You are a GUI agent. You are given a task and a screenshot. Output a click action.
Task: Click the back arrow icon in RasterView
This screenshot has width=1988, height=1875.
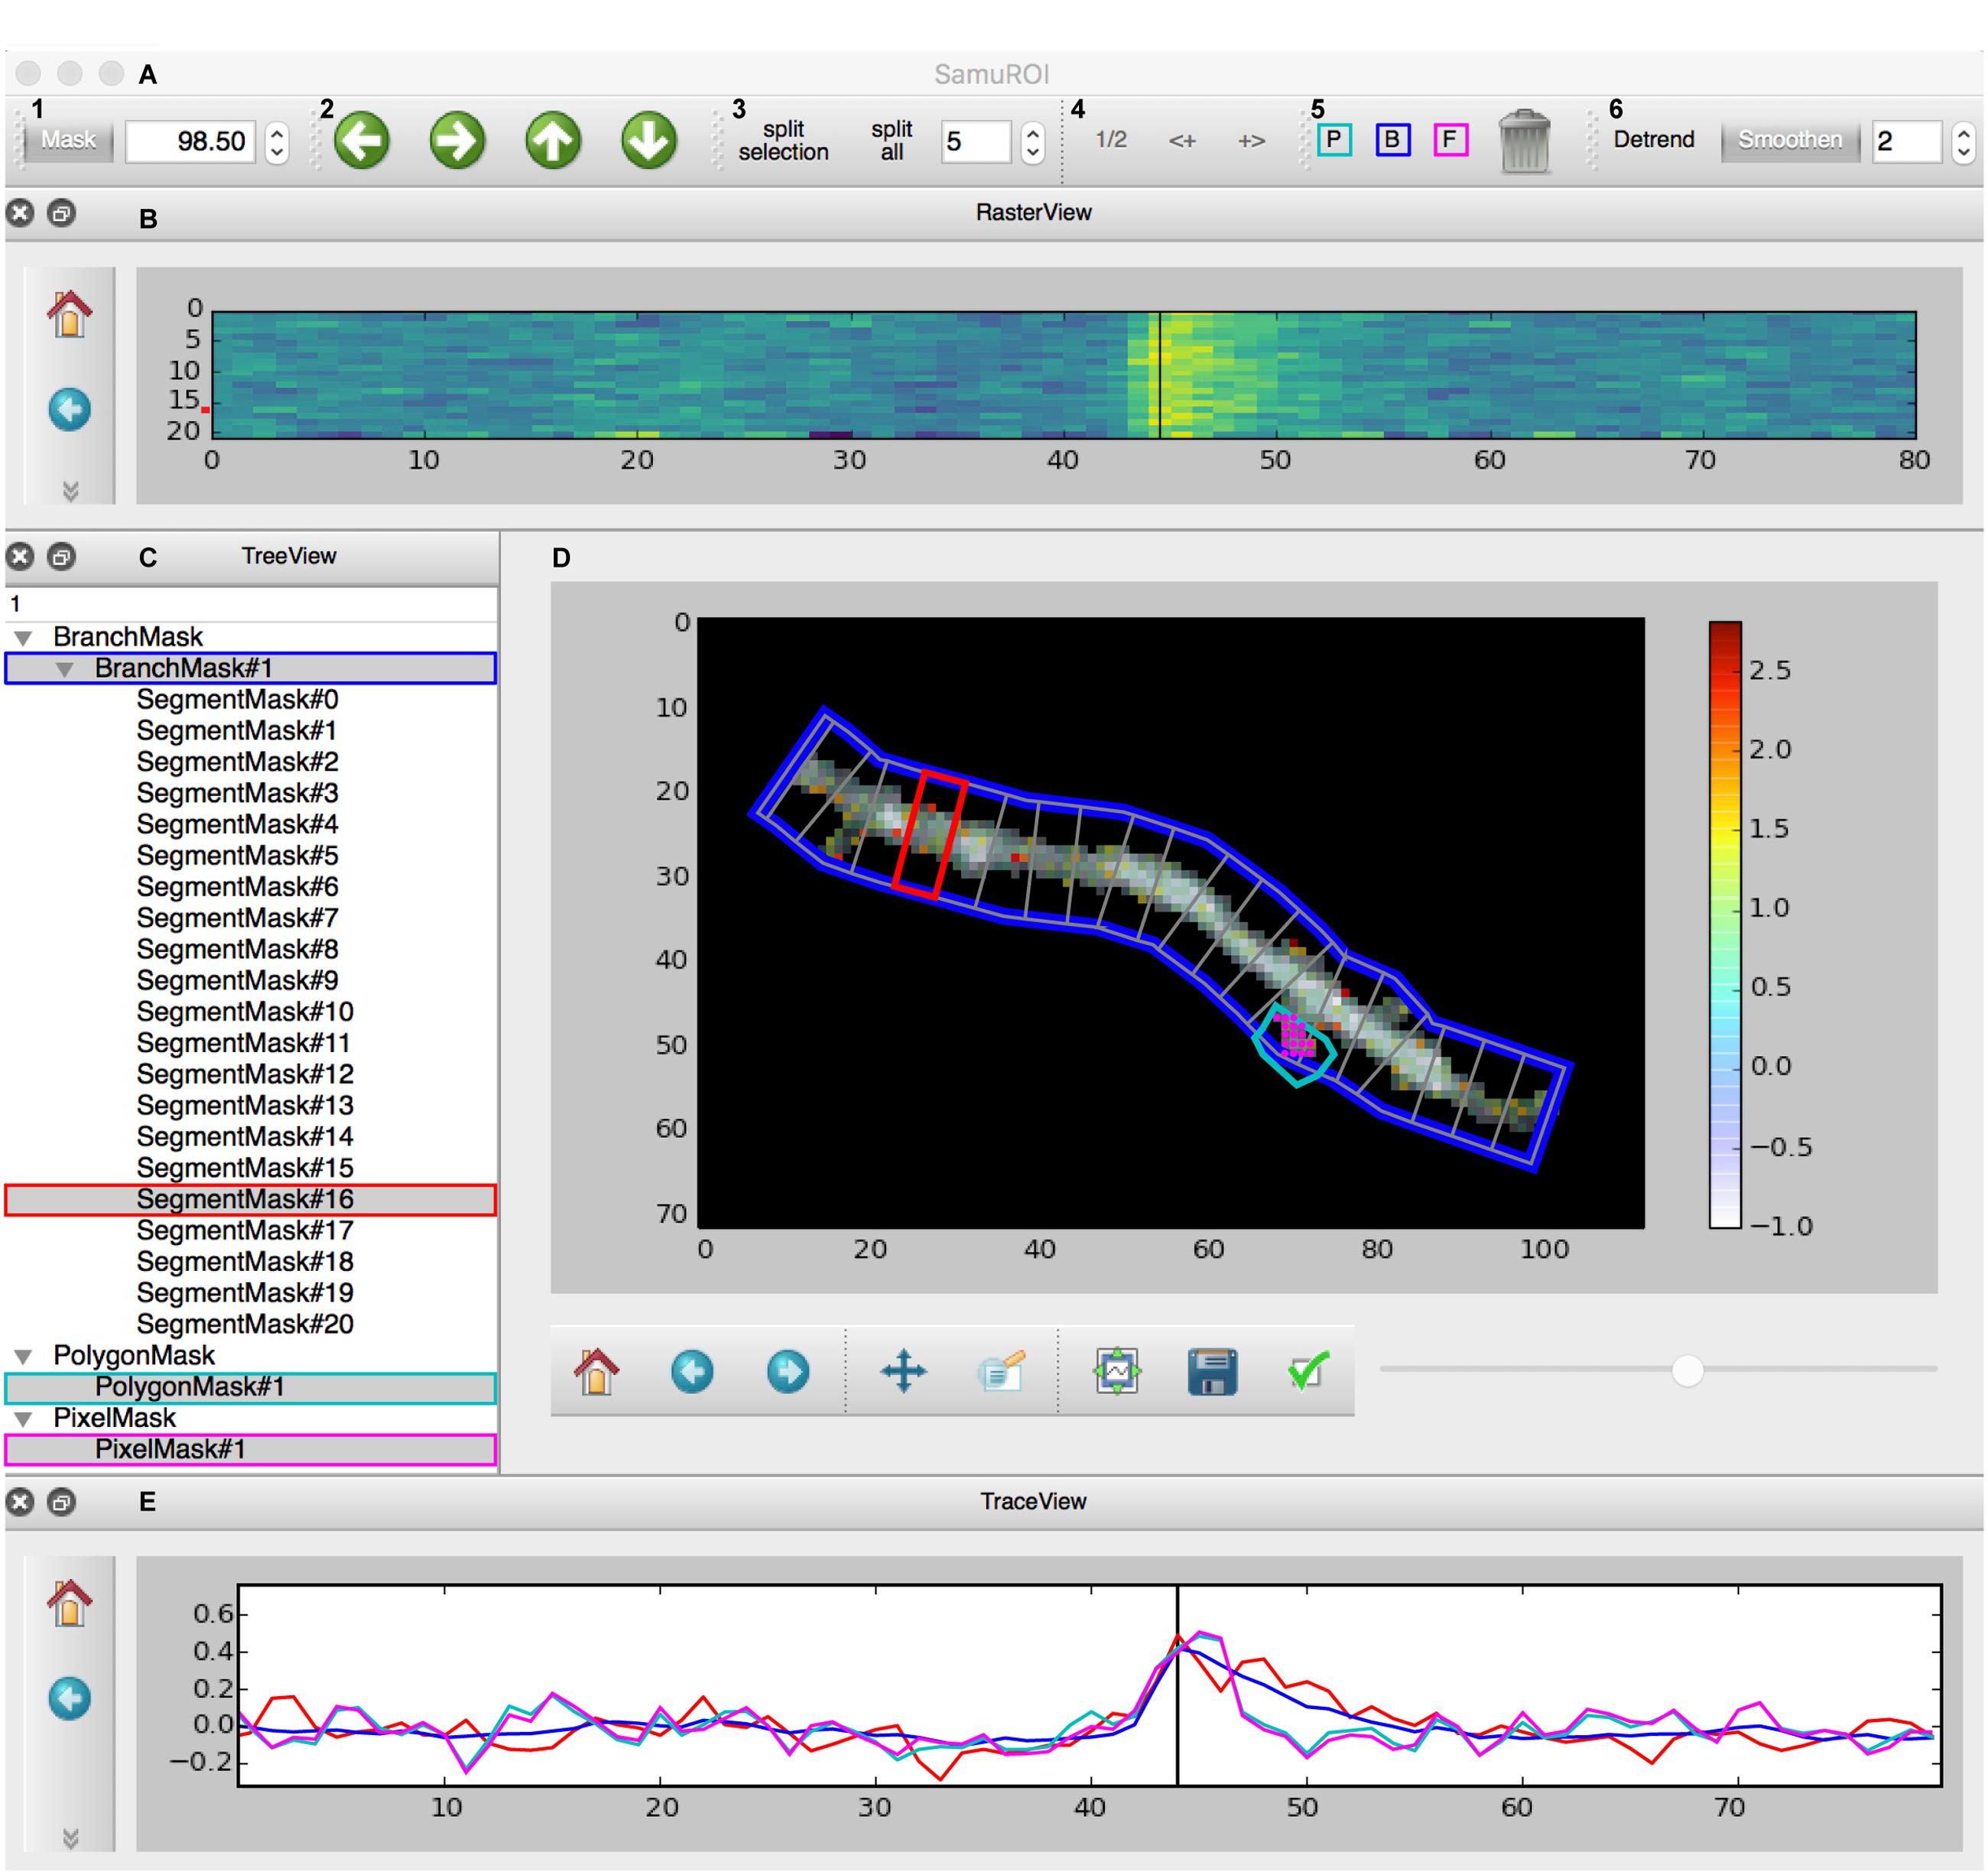point(69,409)
